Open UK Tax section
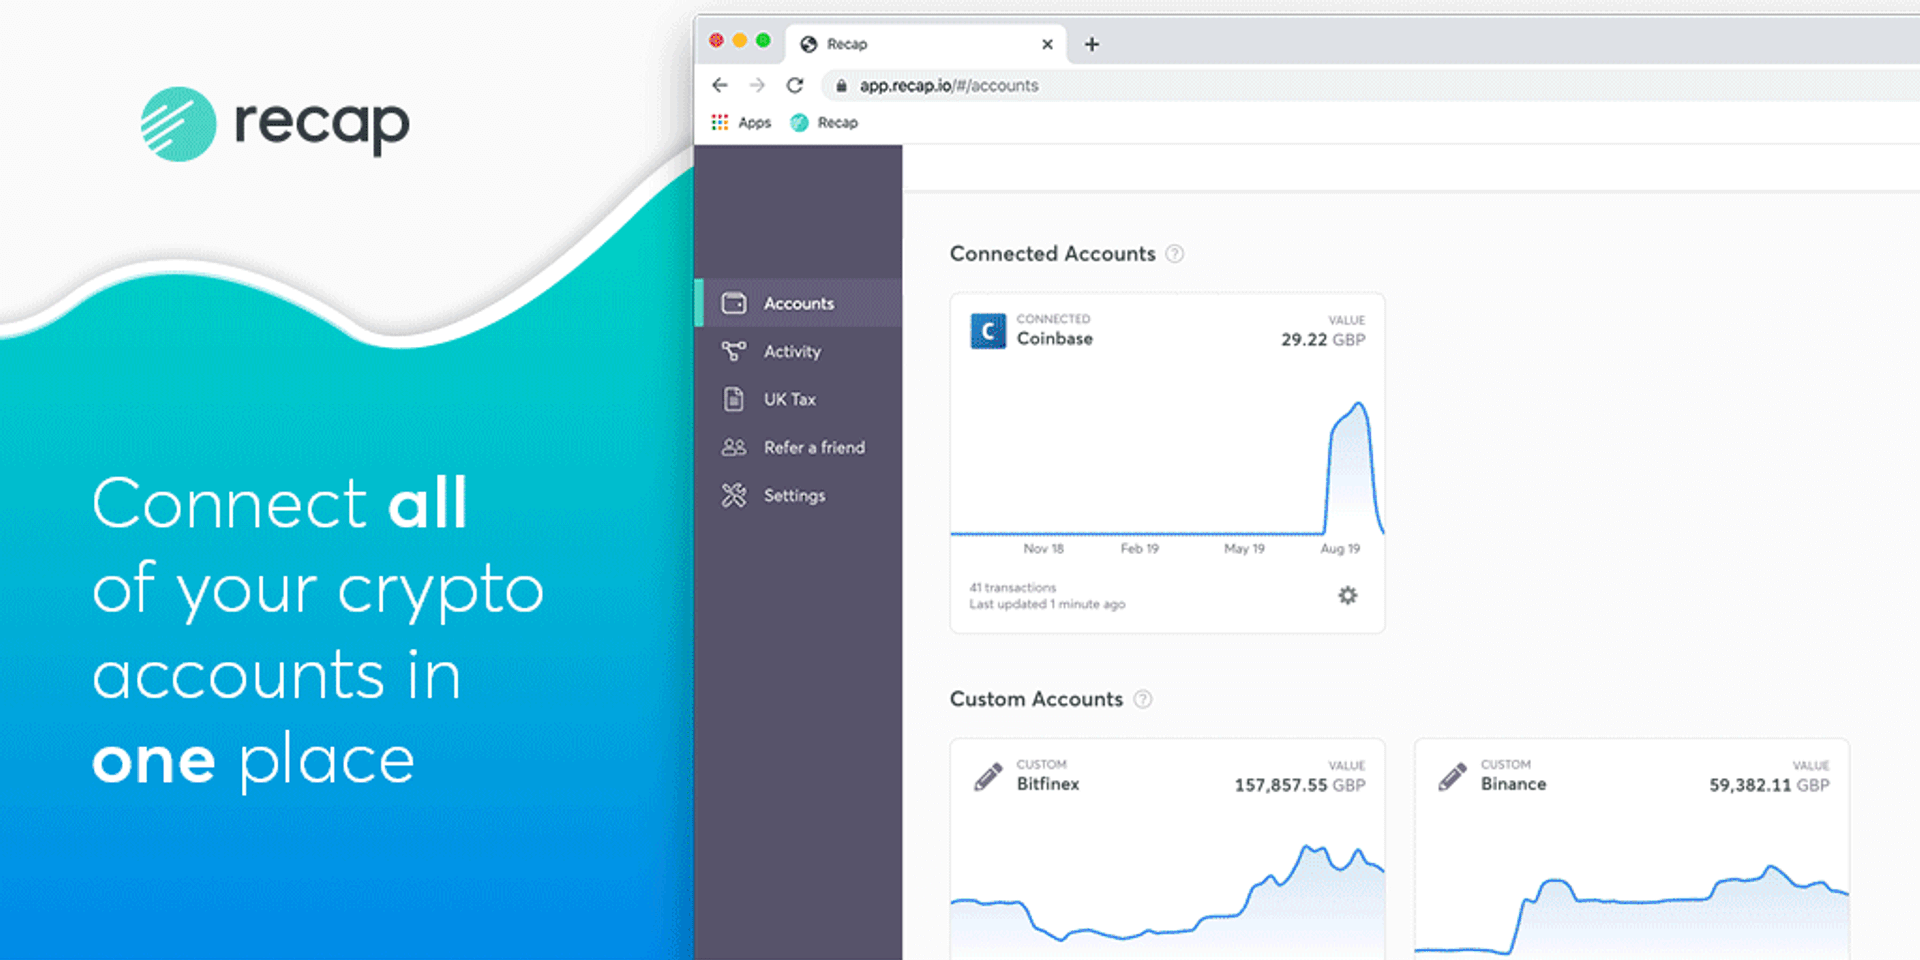 (x=799, y=399)
